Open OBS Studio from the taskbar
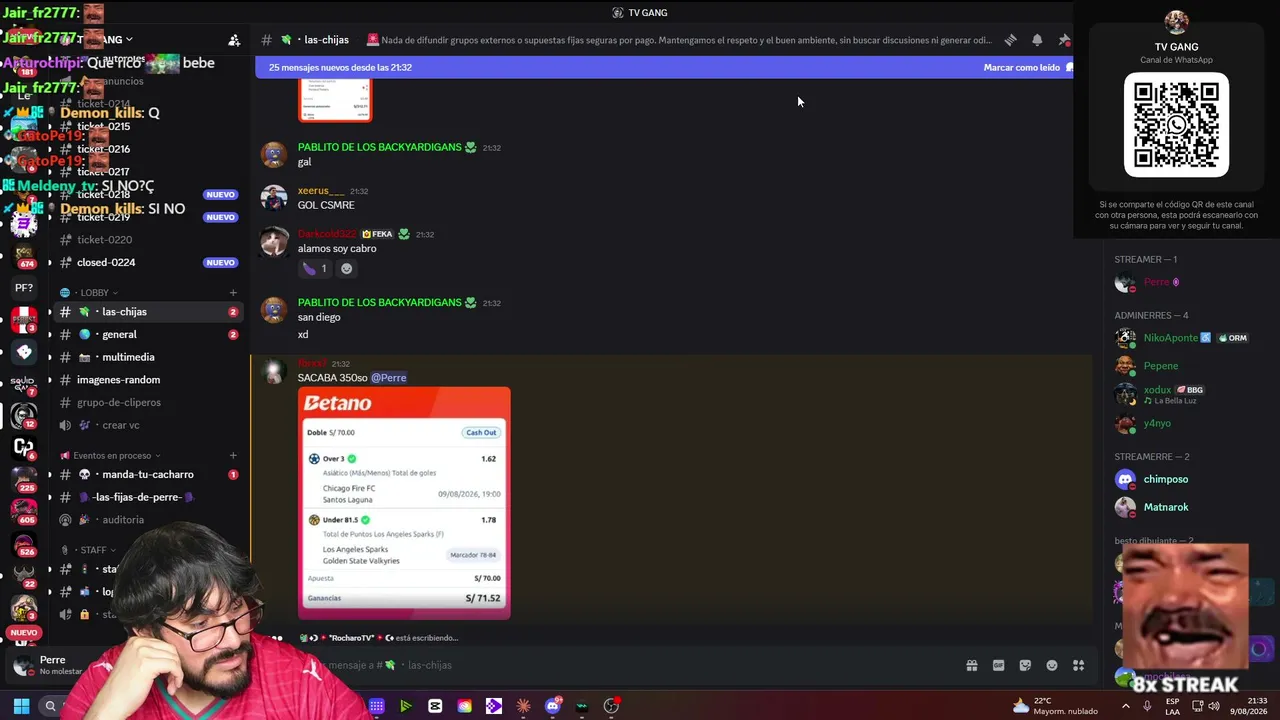This screenshot has width=1280, height=720. [611, 706]
